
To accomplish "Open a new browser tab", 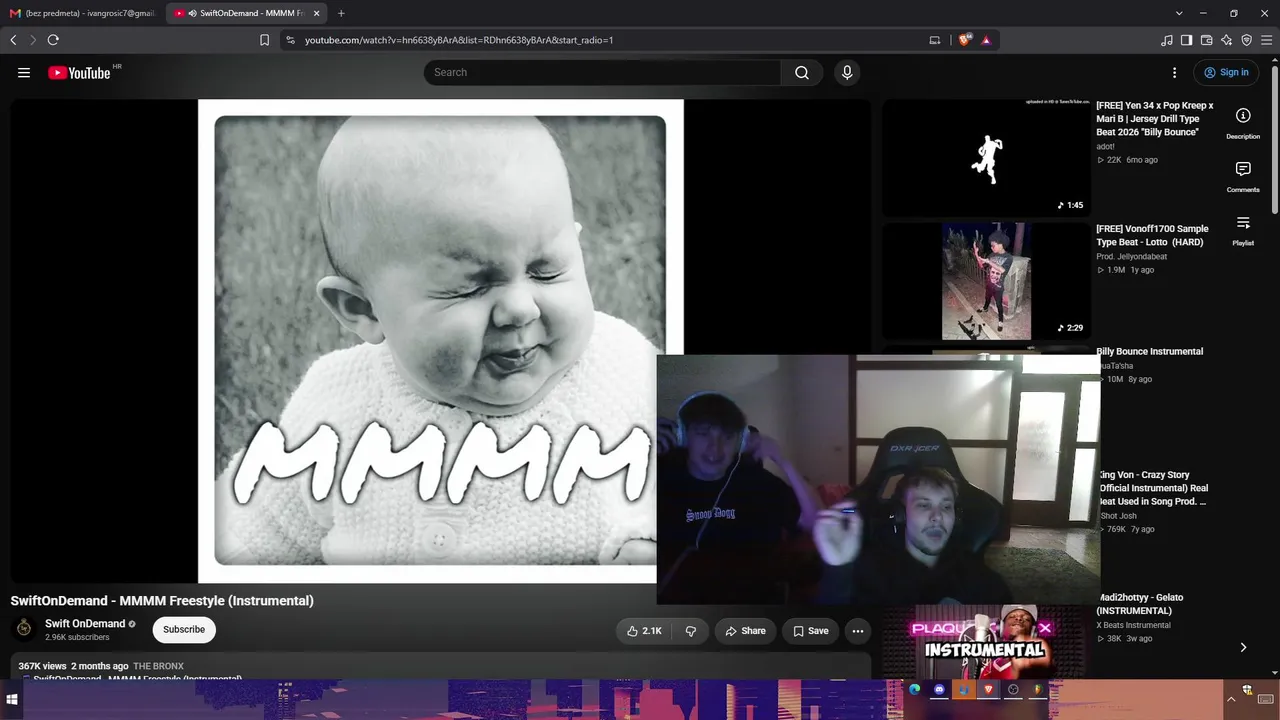I will pos(341,13).
